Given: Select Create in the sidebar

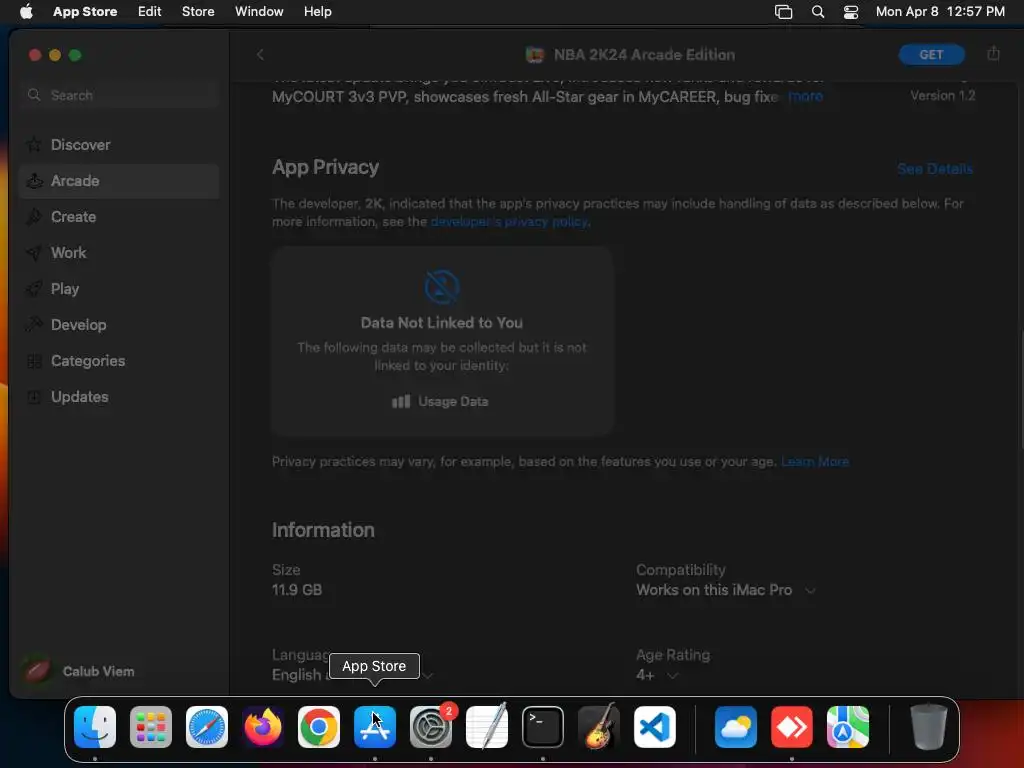Looking at the screenshot, I should point(119,217).
